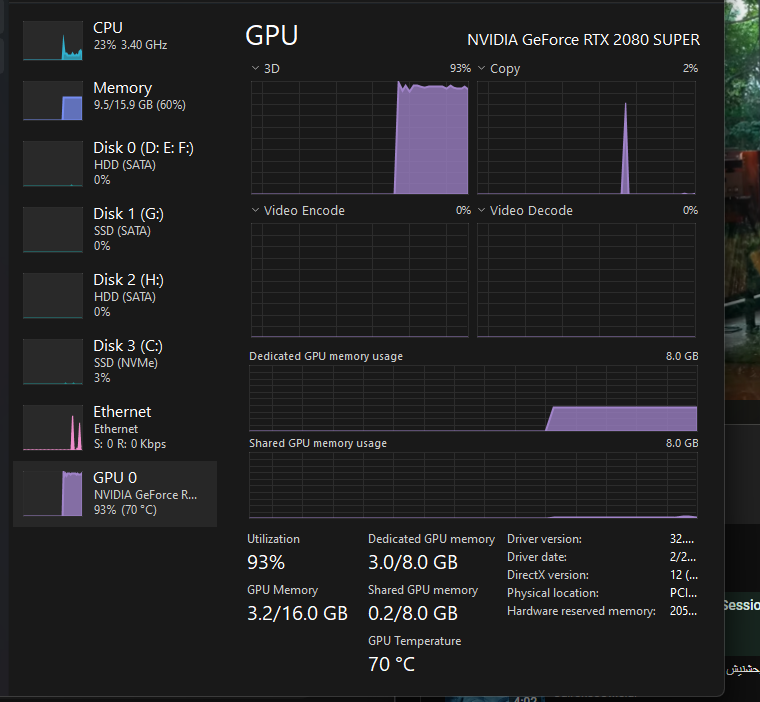
Task: Click the Shared GPU memory usage graph
Action: [473, 485]
